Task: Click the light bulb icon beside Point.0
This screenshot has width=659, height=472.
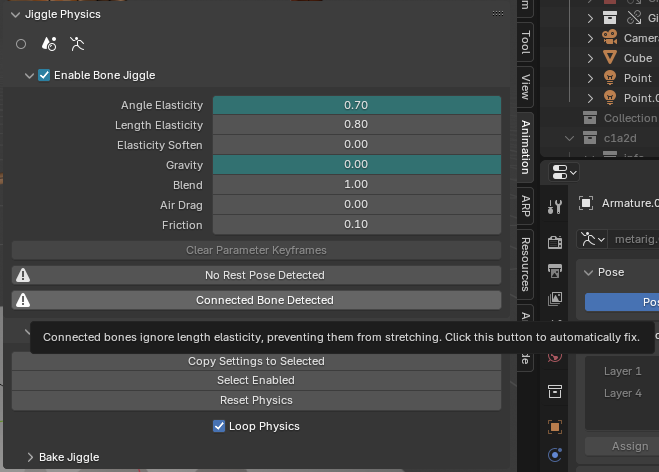Action: tap(610, 98)
